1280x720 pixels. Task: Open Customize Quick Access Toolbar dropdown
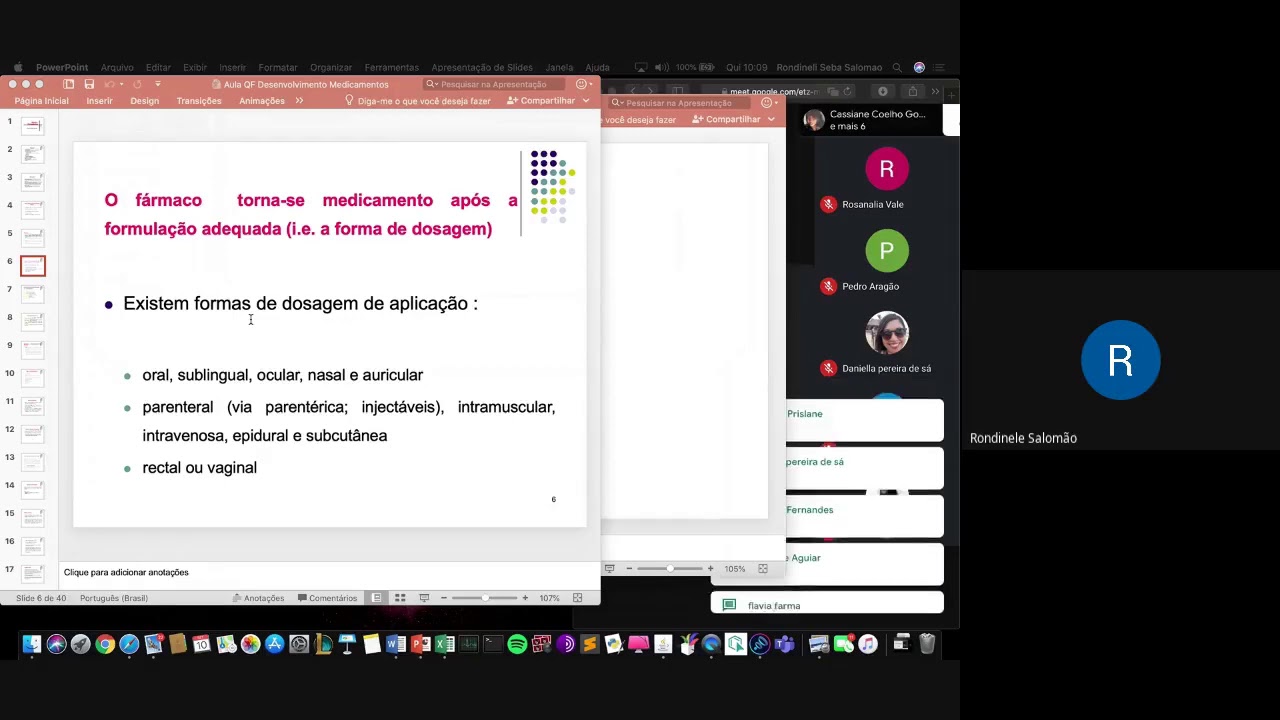pos(157,84)
